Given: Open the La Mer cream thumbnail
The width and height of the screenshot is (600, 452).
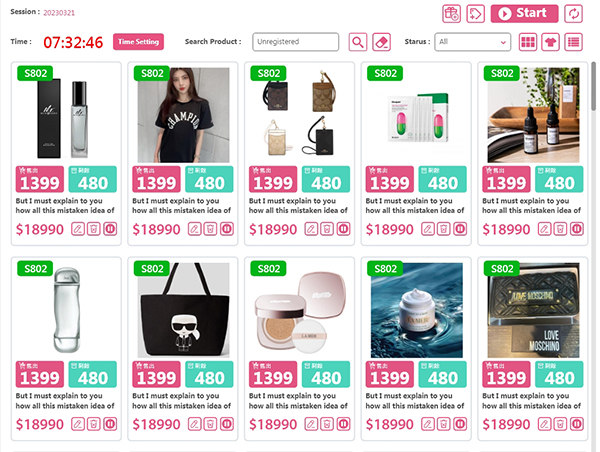Looking at the screenshot, I should pyautogui.click(x=416, y=310).
